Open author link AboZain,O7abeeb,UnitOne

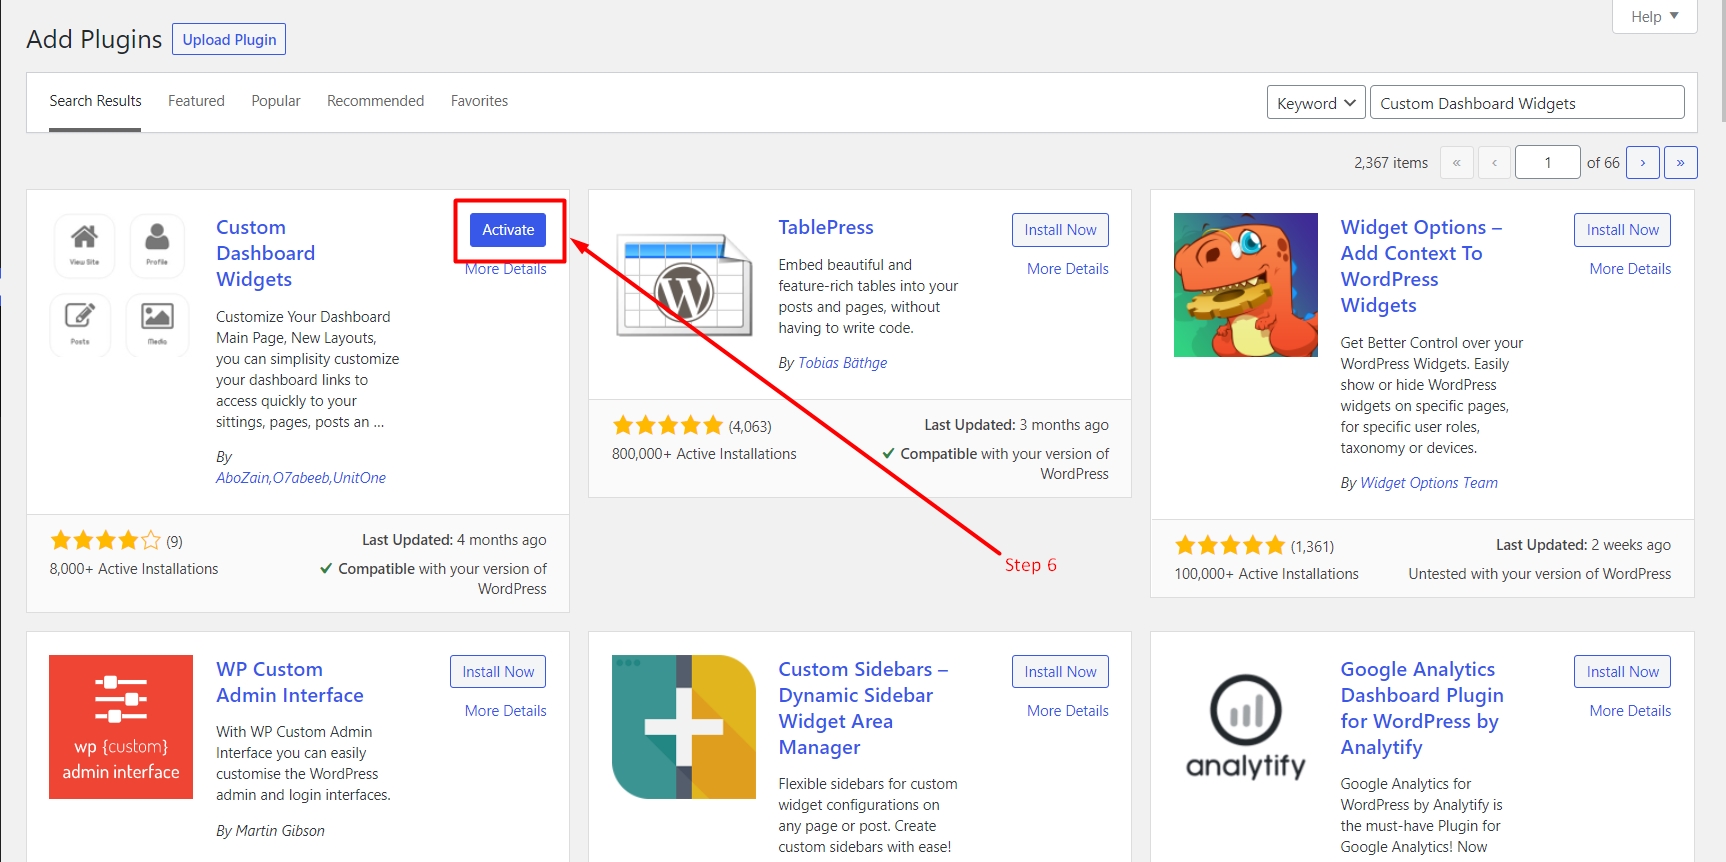301,478
